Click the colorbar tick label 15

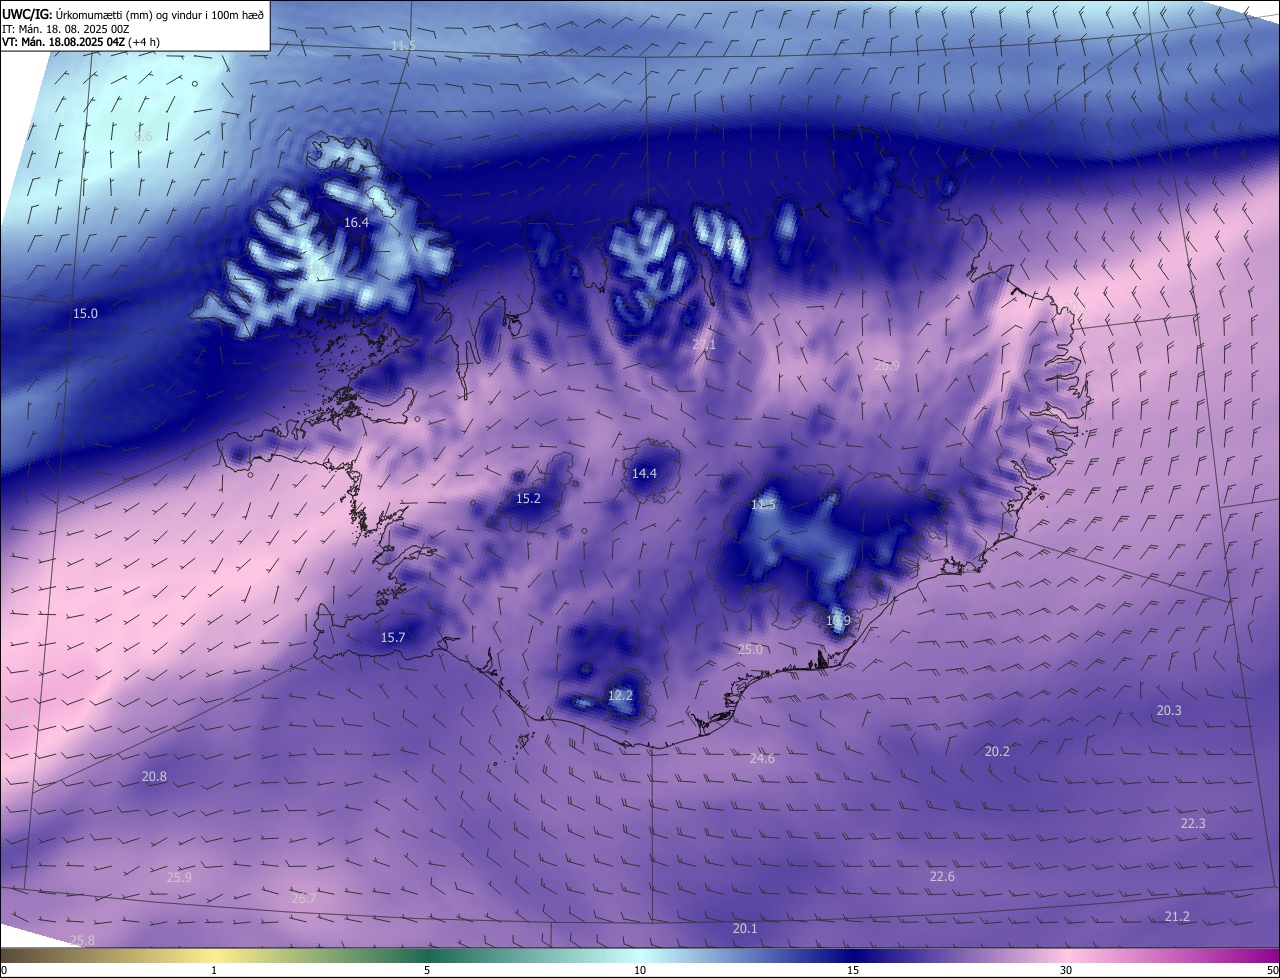click(x=853, y=971)
